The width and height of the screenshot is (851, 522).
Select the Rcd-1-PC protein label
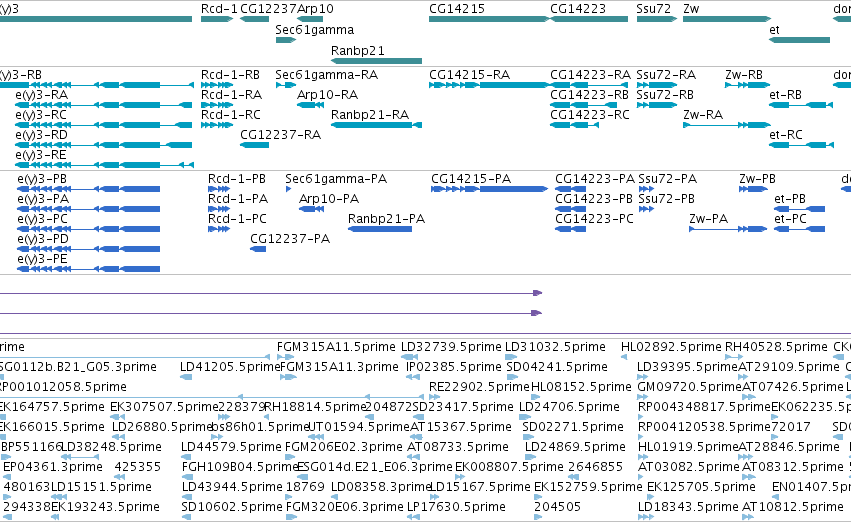[237, 219]
